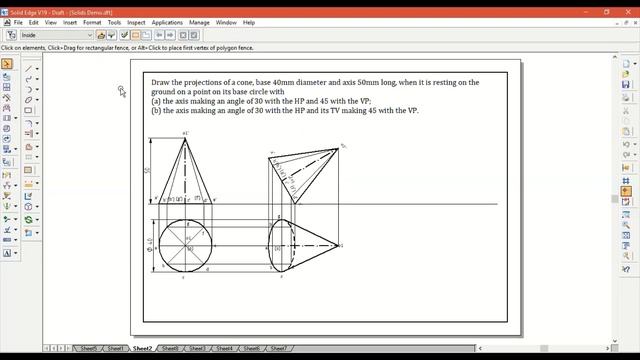Viewport: 640px width, 360px height.
Task: Click the right arrow Next icon
Action: (x=170, y=35)
